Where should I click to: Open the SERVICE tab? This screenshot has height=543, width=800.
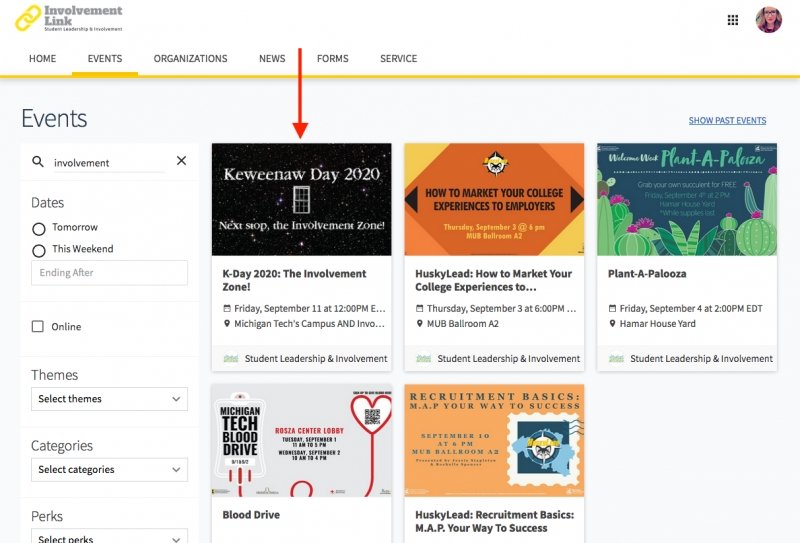[x=398, y=59]
